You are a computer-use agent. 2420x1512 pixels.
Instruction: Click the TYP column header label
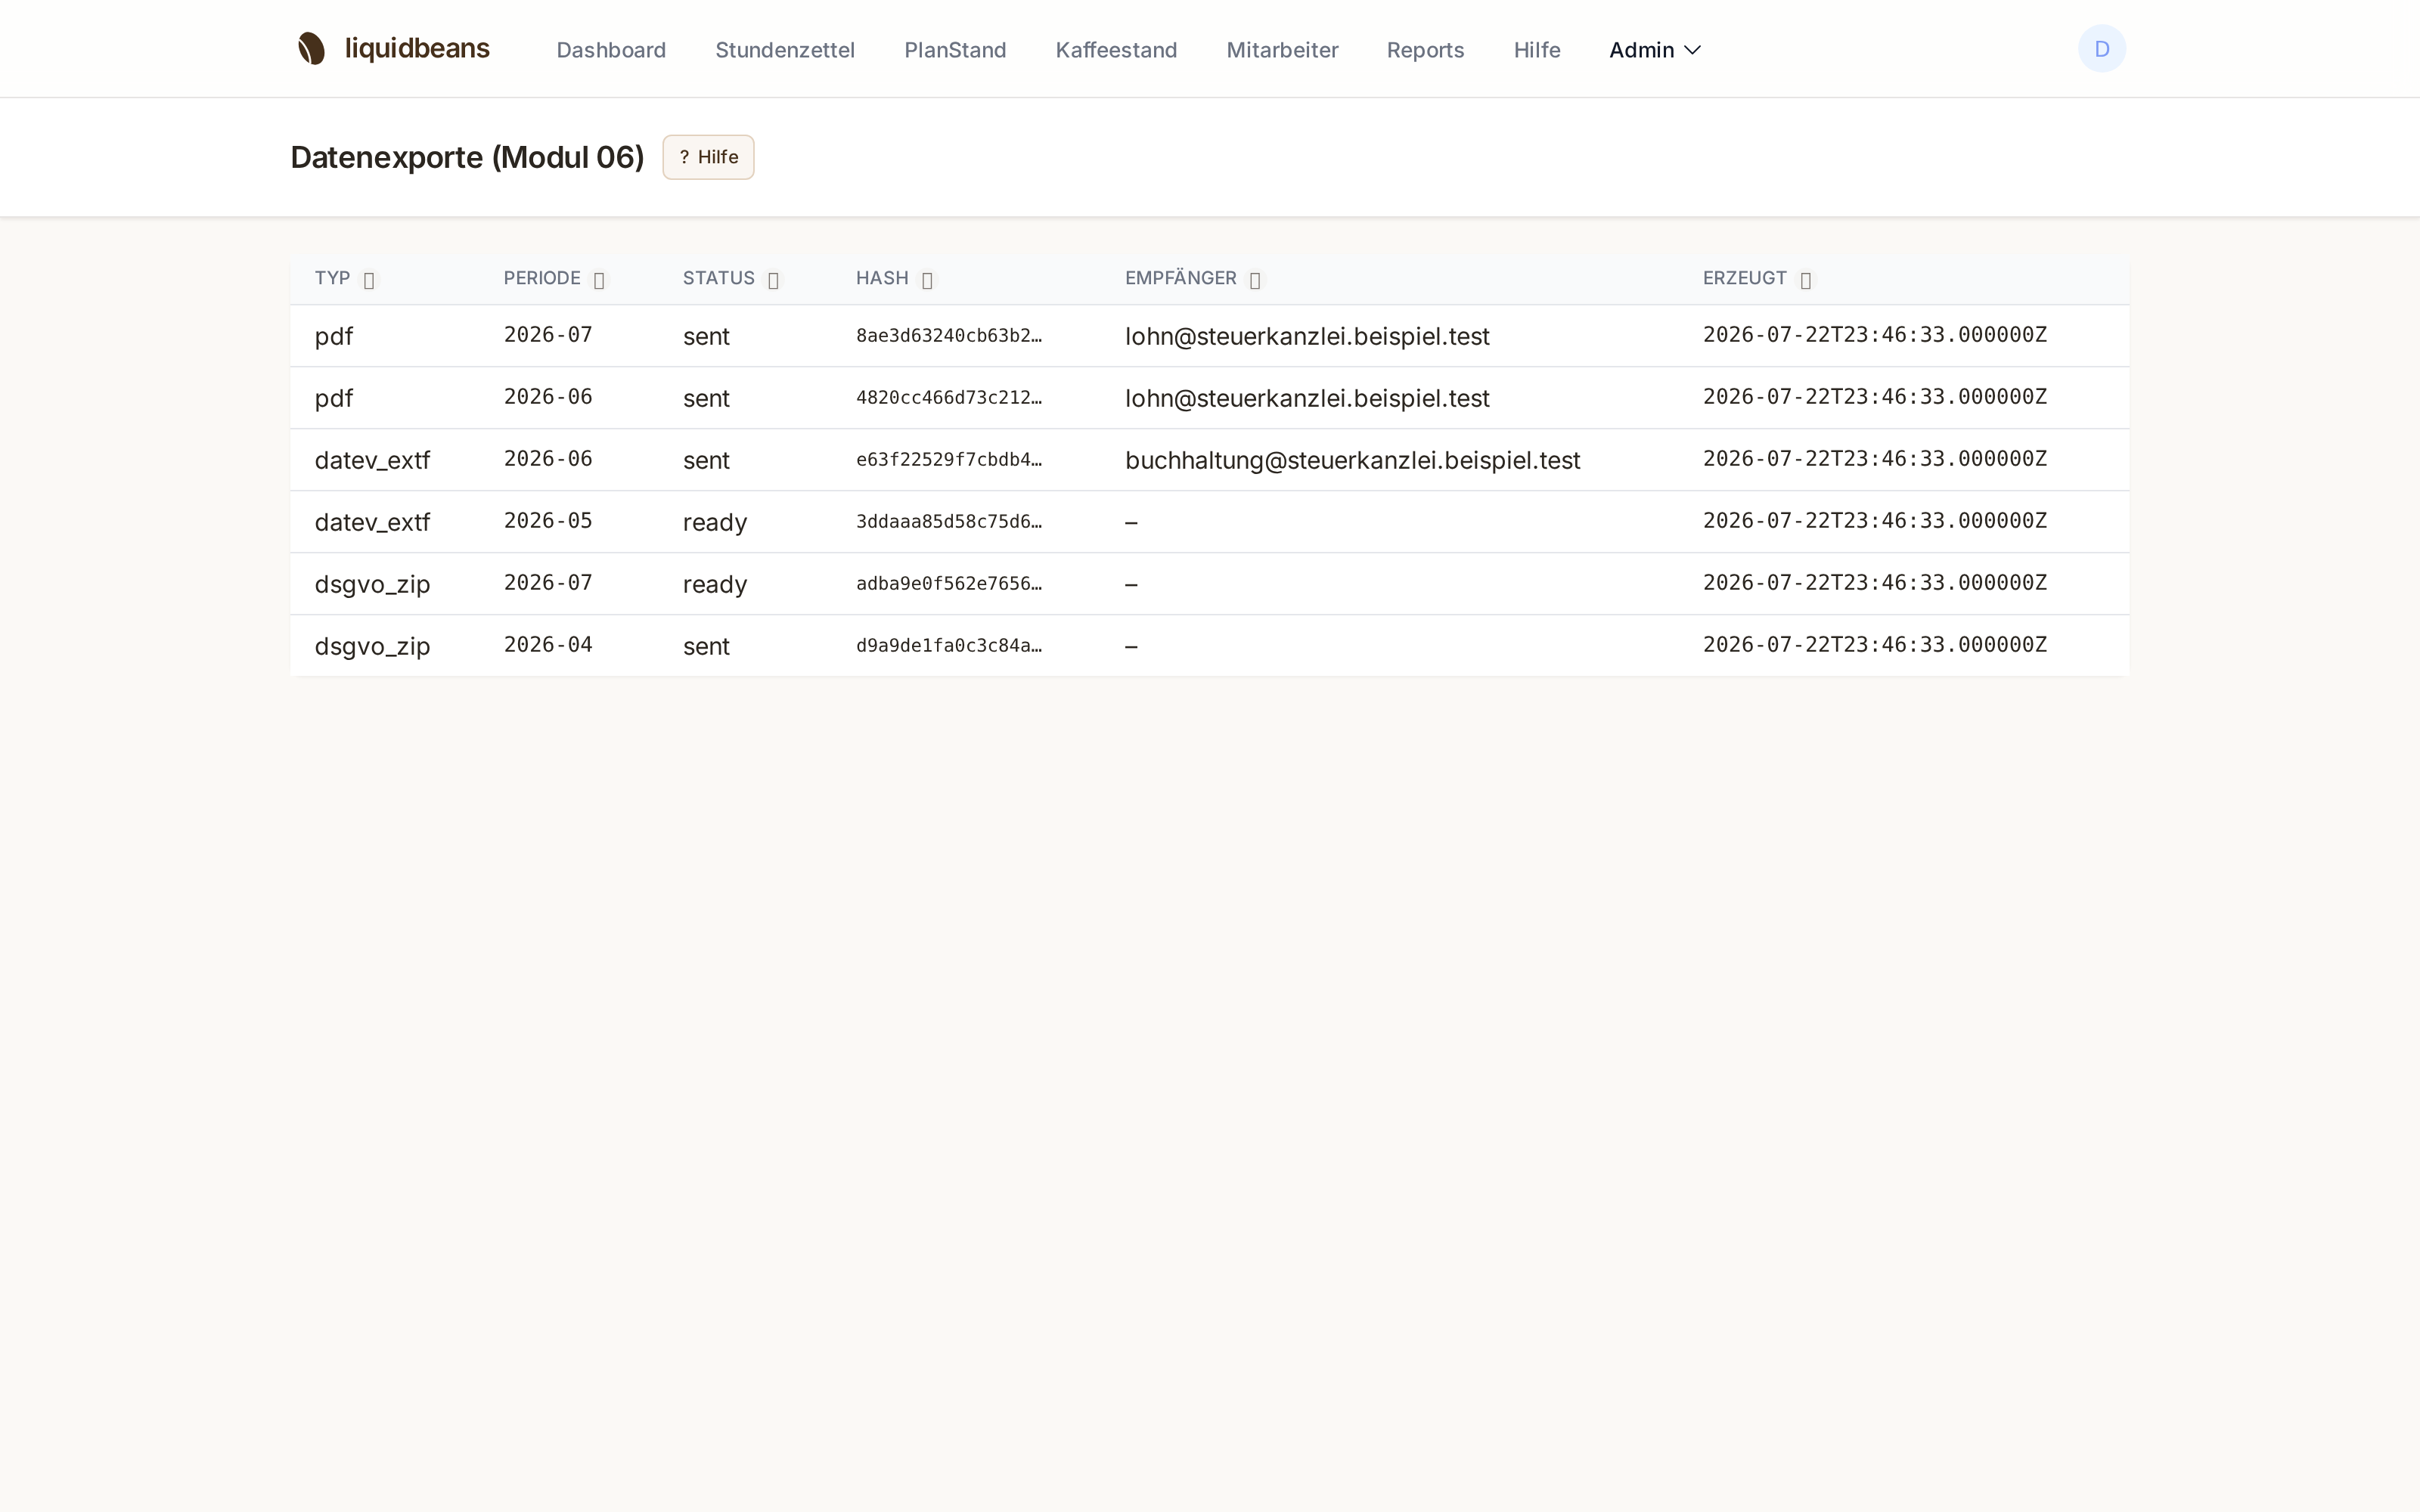(332, 278)
